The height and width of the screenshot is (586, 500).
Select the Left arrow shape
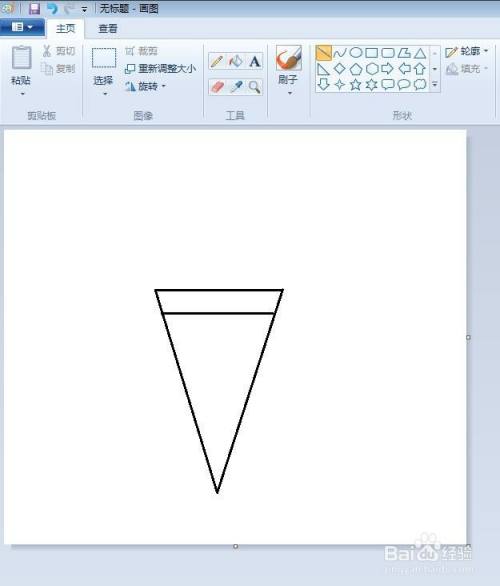click(404, 69)
